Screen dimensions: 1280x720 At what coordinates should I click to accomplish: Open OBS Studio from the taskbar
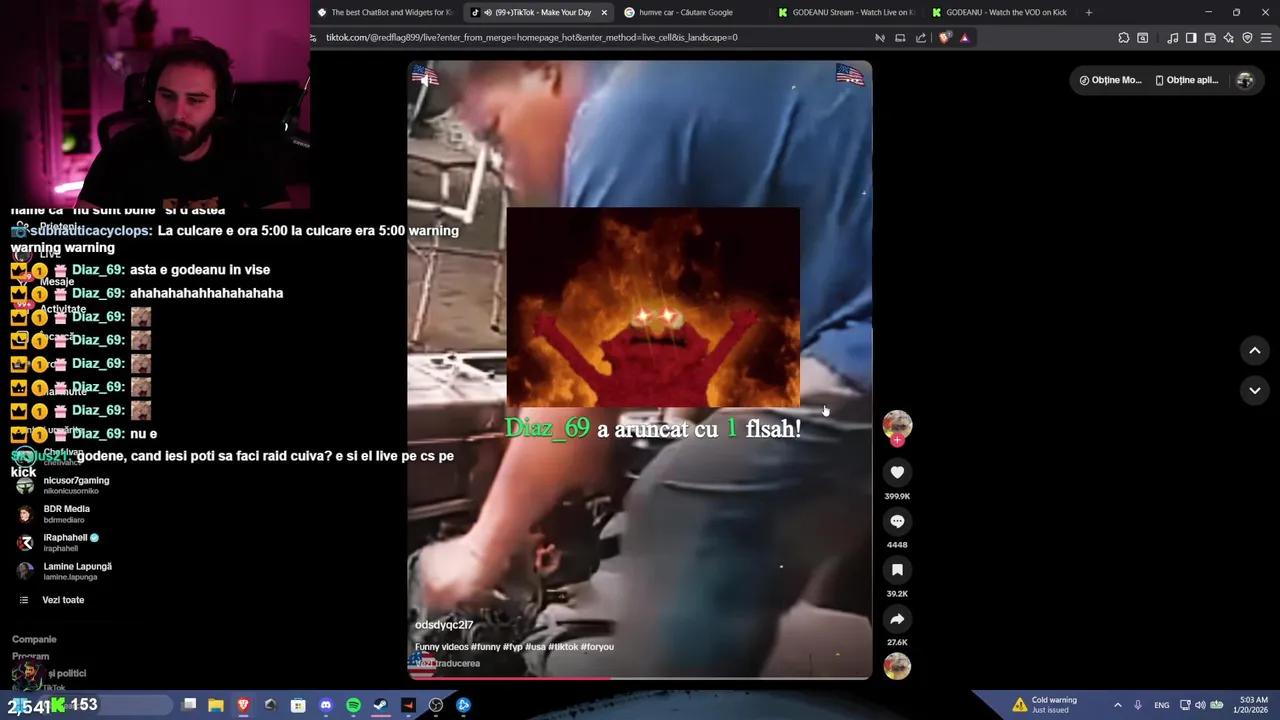[436, 705]
